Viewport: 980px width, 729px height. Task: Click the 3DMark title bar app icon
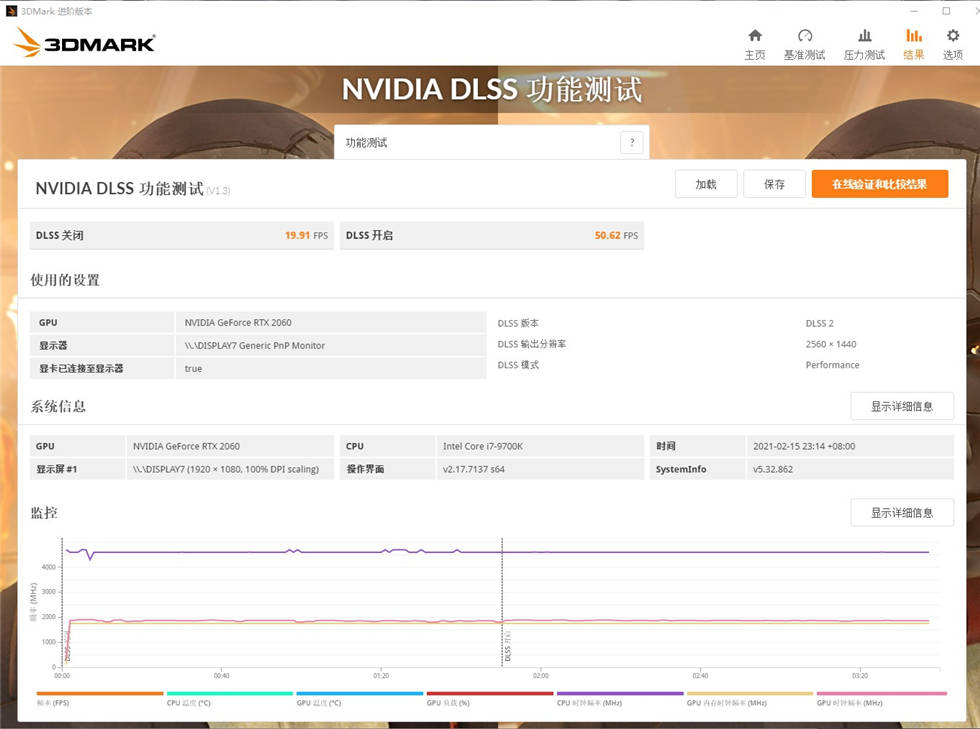click(x=11, y=11)
